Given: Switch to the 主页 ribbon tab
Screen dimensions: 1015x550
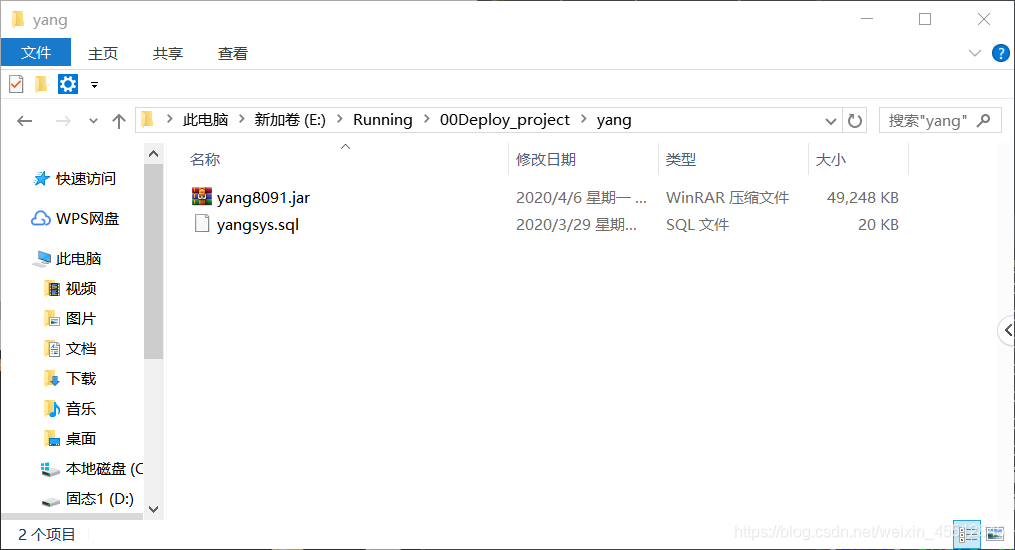Looking at the screenshot, I should (103, 53).
